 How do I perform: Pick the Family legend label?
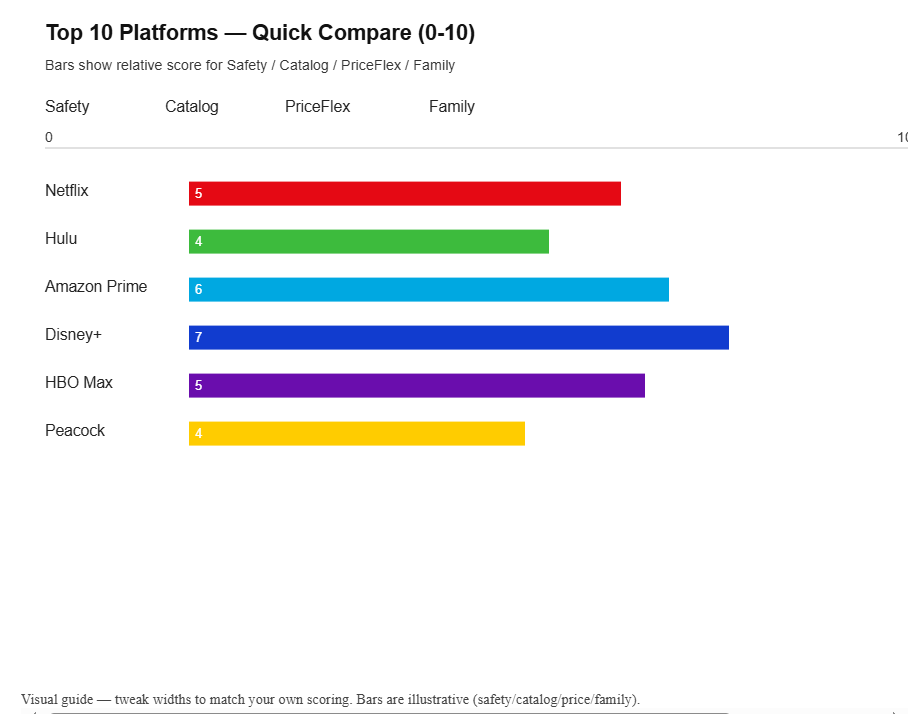click(451, 107)
